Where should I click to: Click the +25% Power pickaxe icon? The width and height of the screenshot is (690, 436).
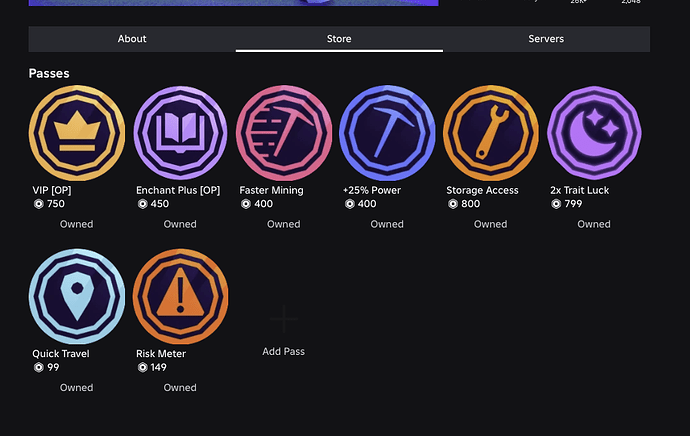point(387,132)
